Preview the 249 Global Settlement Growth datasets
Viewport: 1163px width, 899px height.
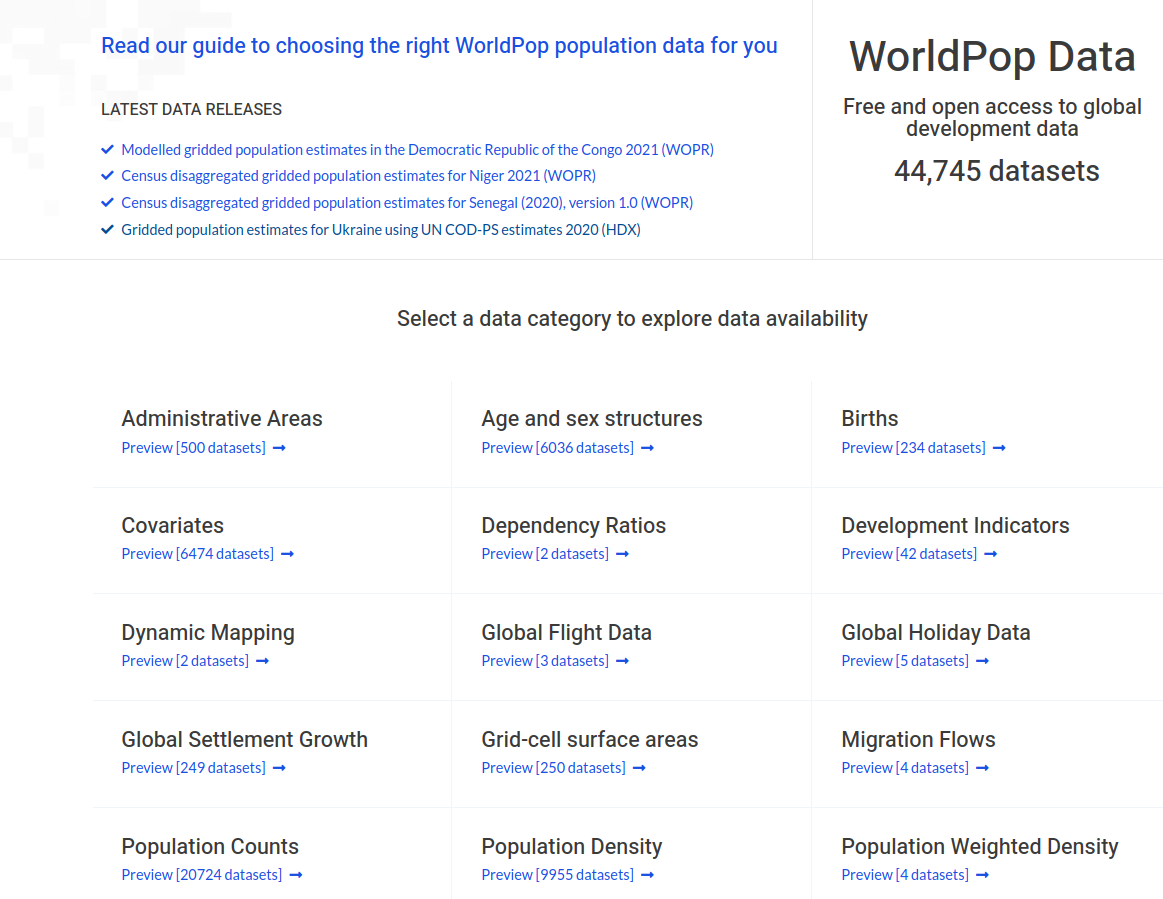coord(194,768)
